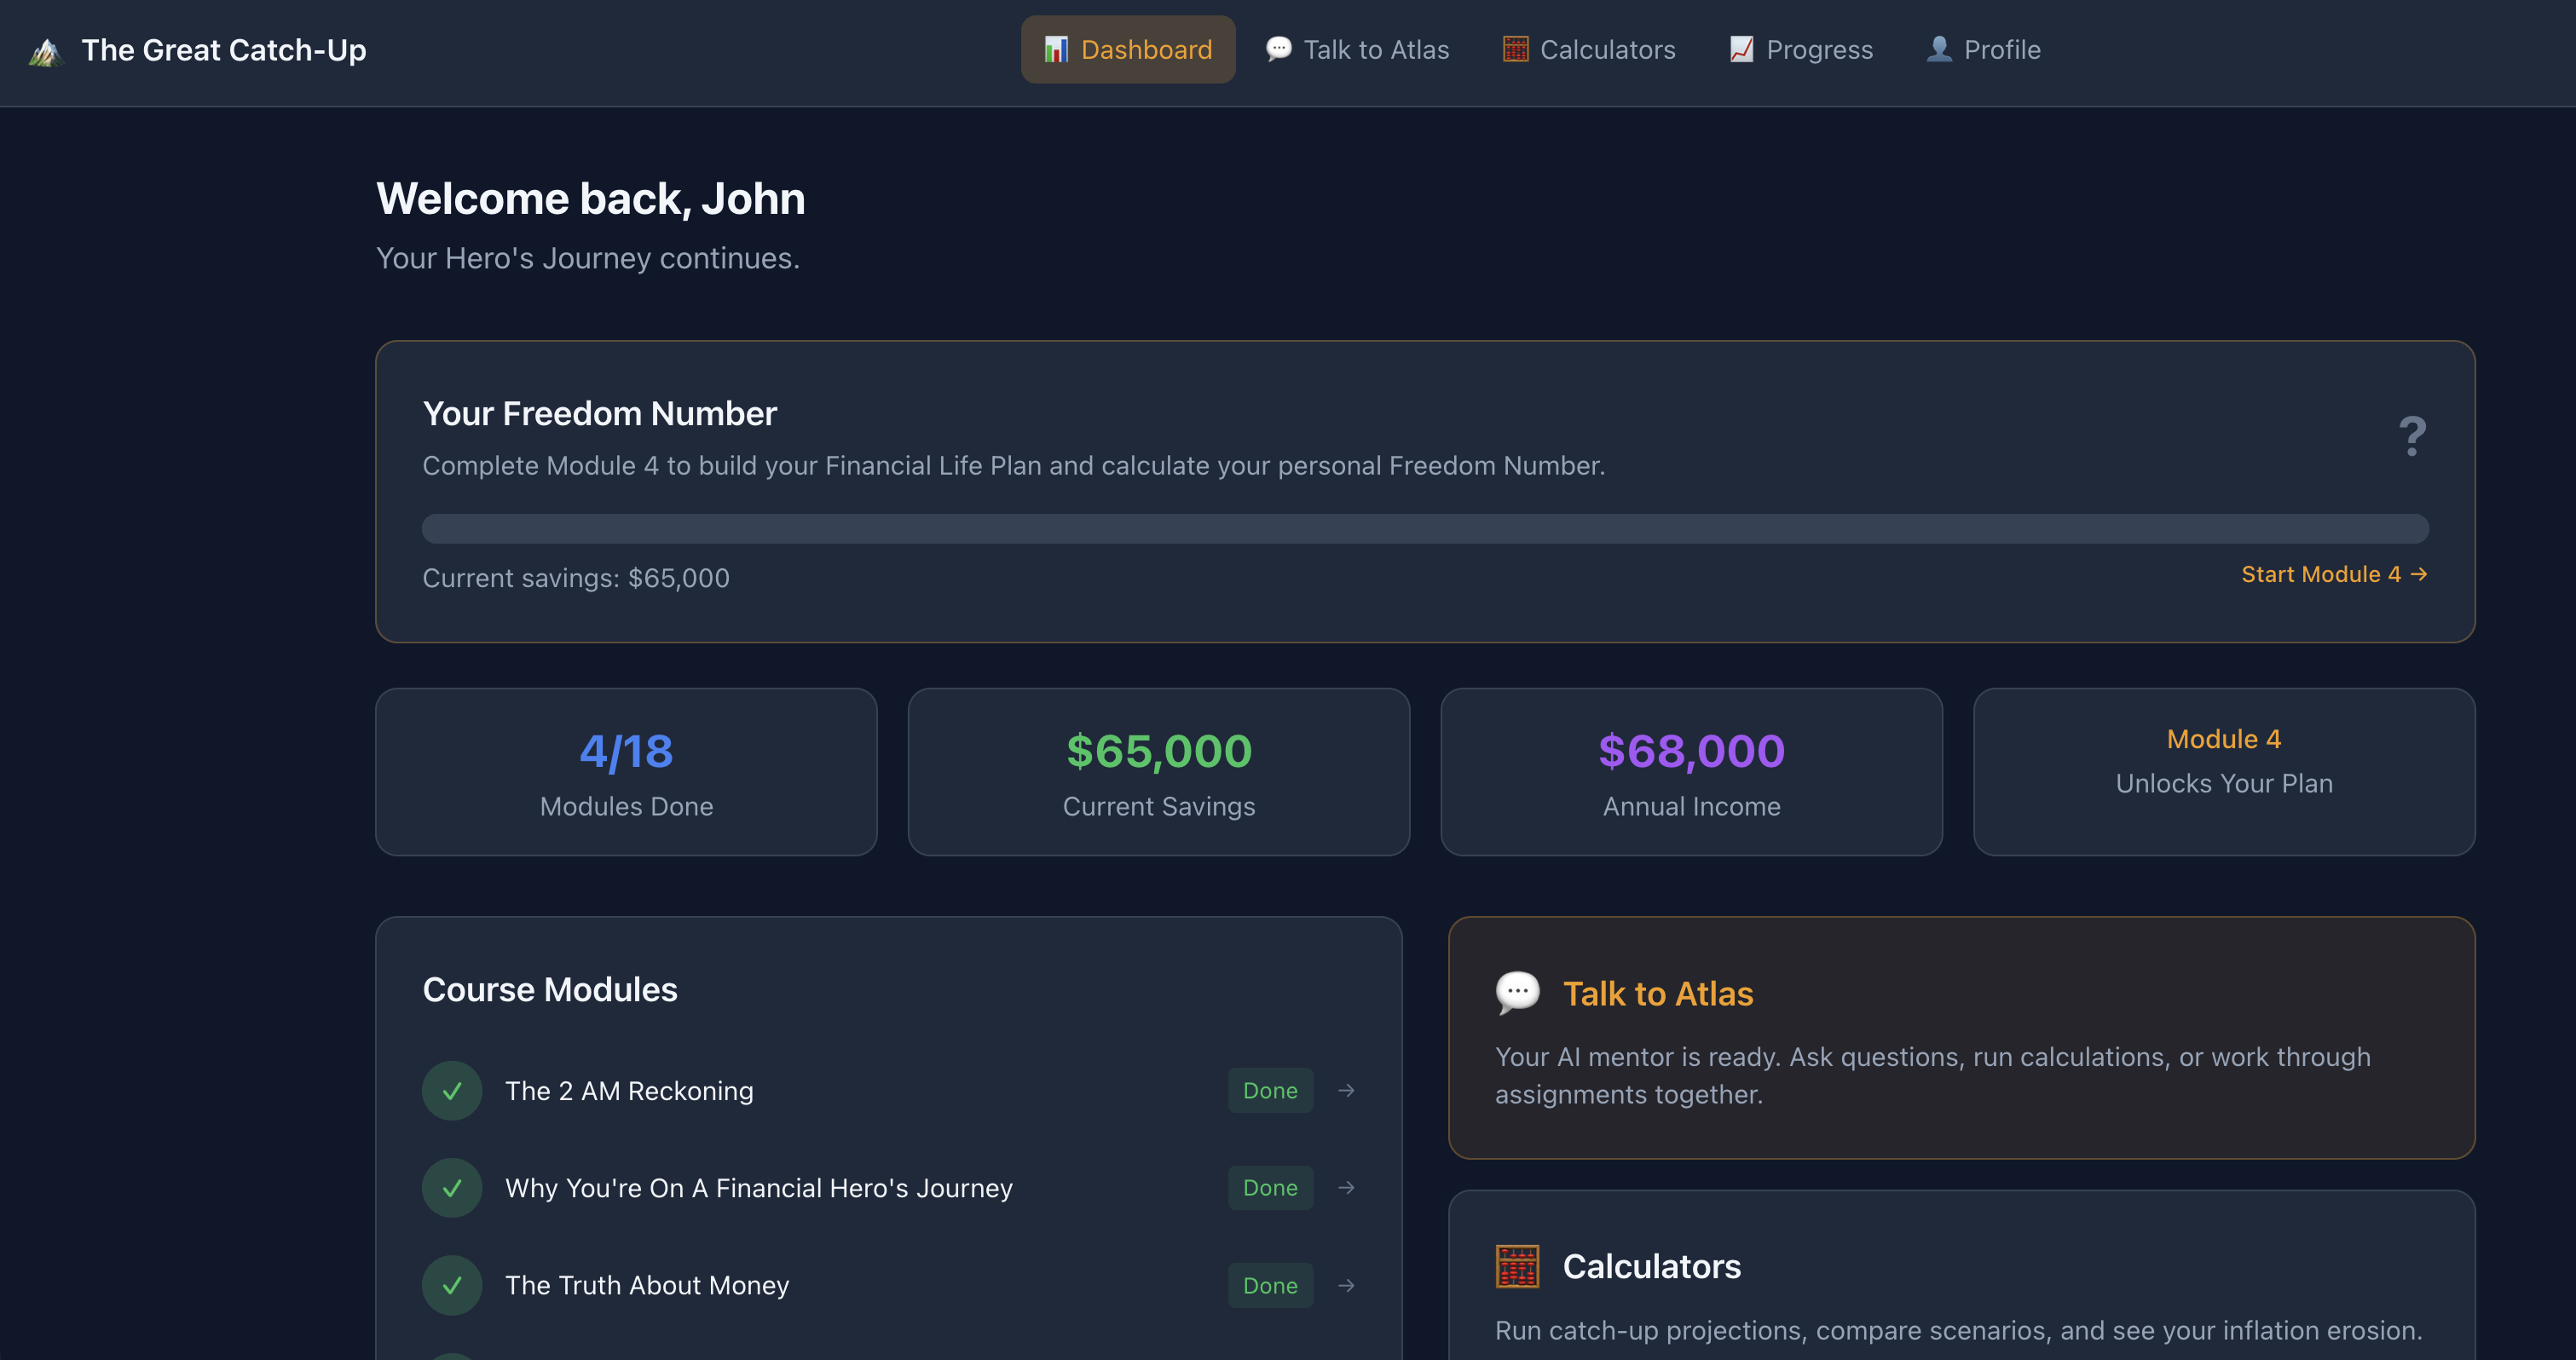Toggle the checkmark for Financial Hero's Journey module

point(452,1188)
